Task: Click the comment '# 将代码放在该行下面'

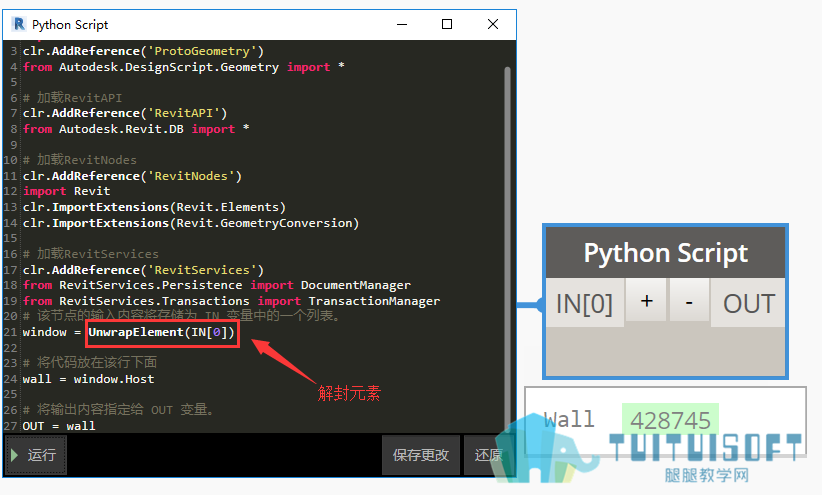Action: point(90,362)
